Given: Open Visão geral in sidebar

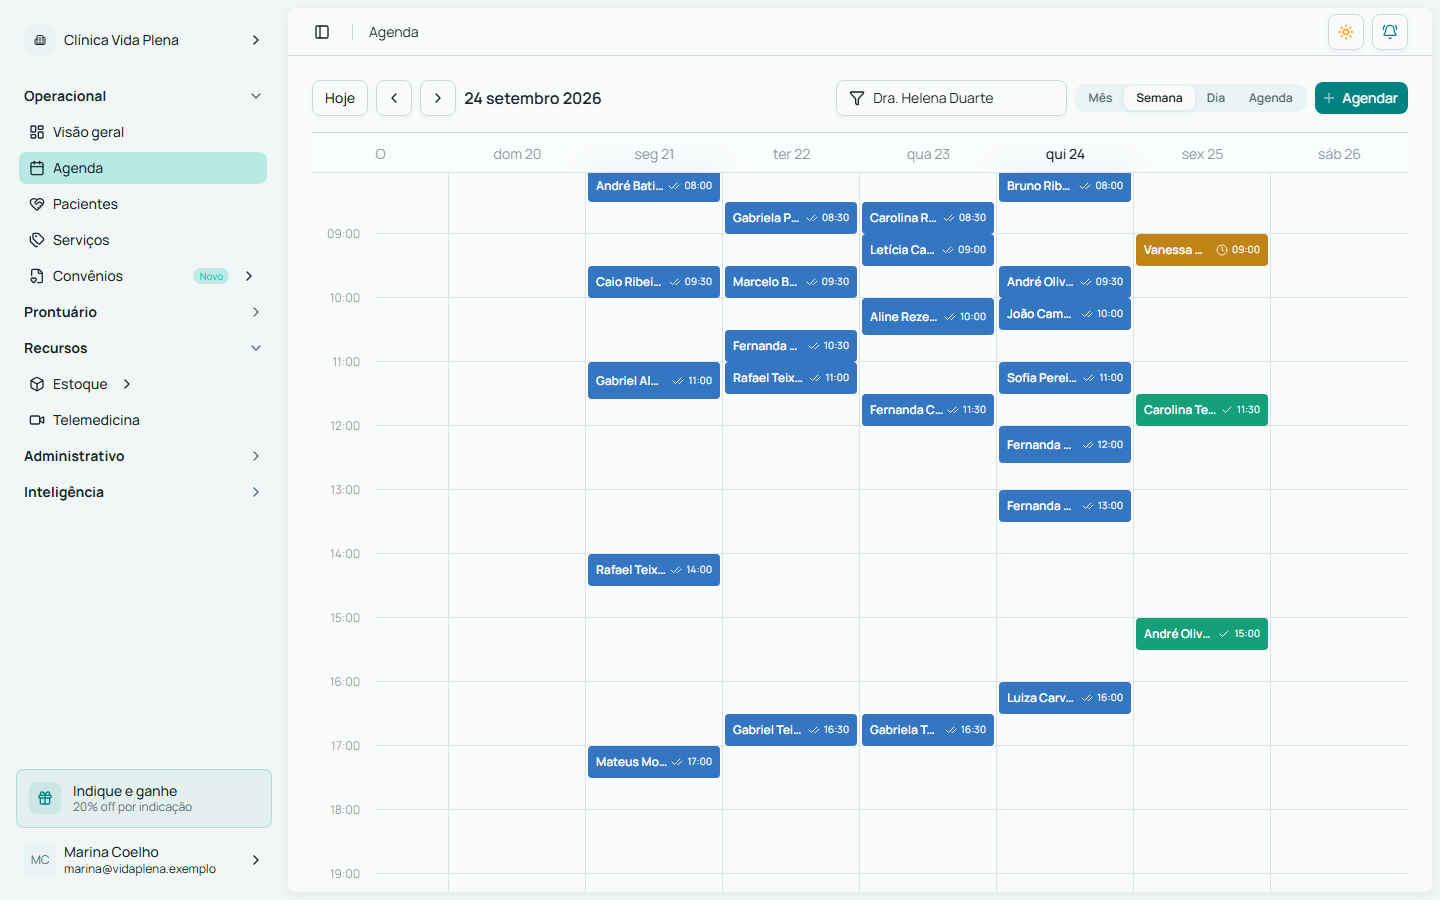Looking at the screenshot, I should [x=143, y=132].
